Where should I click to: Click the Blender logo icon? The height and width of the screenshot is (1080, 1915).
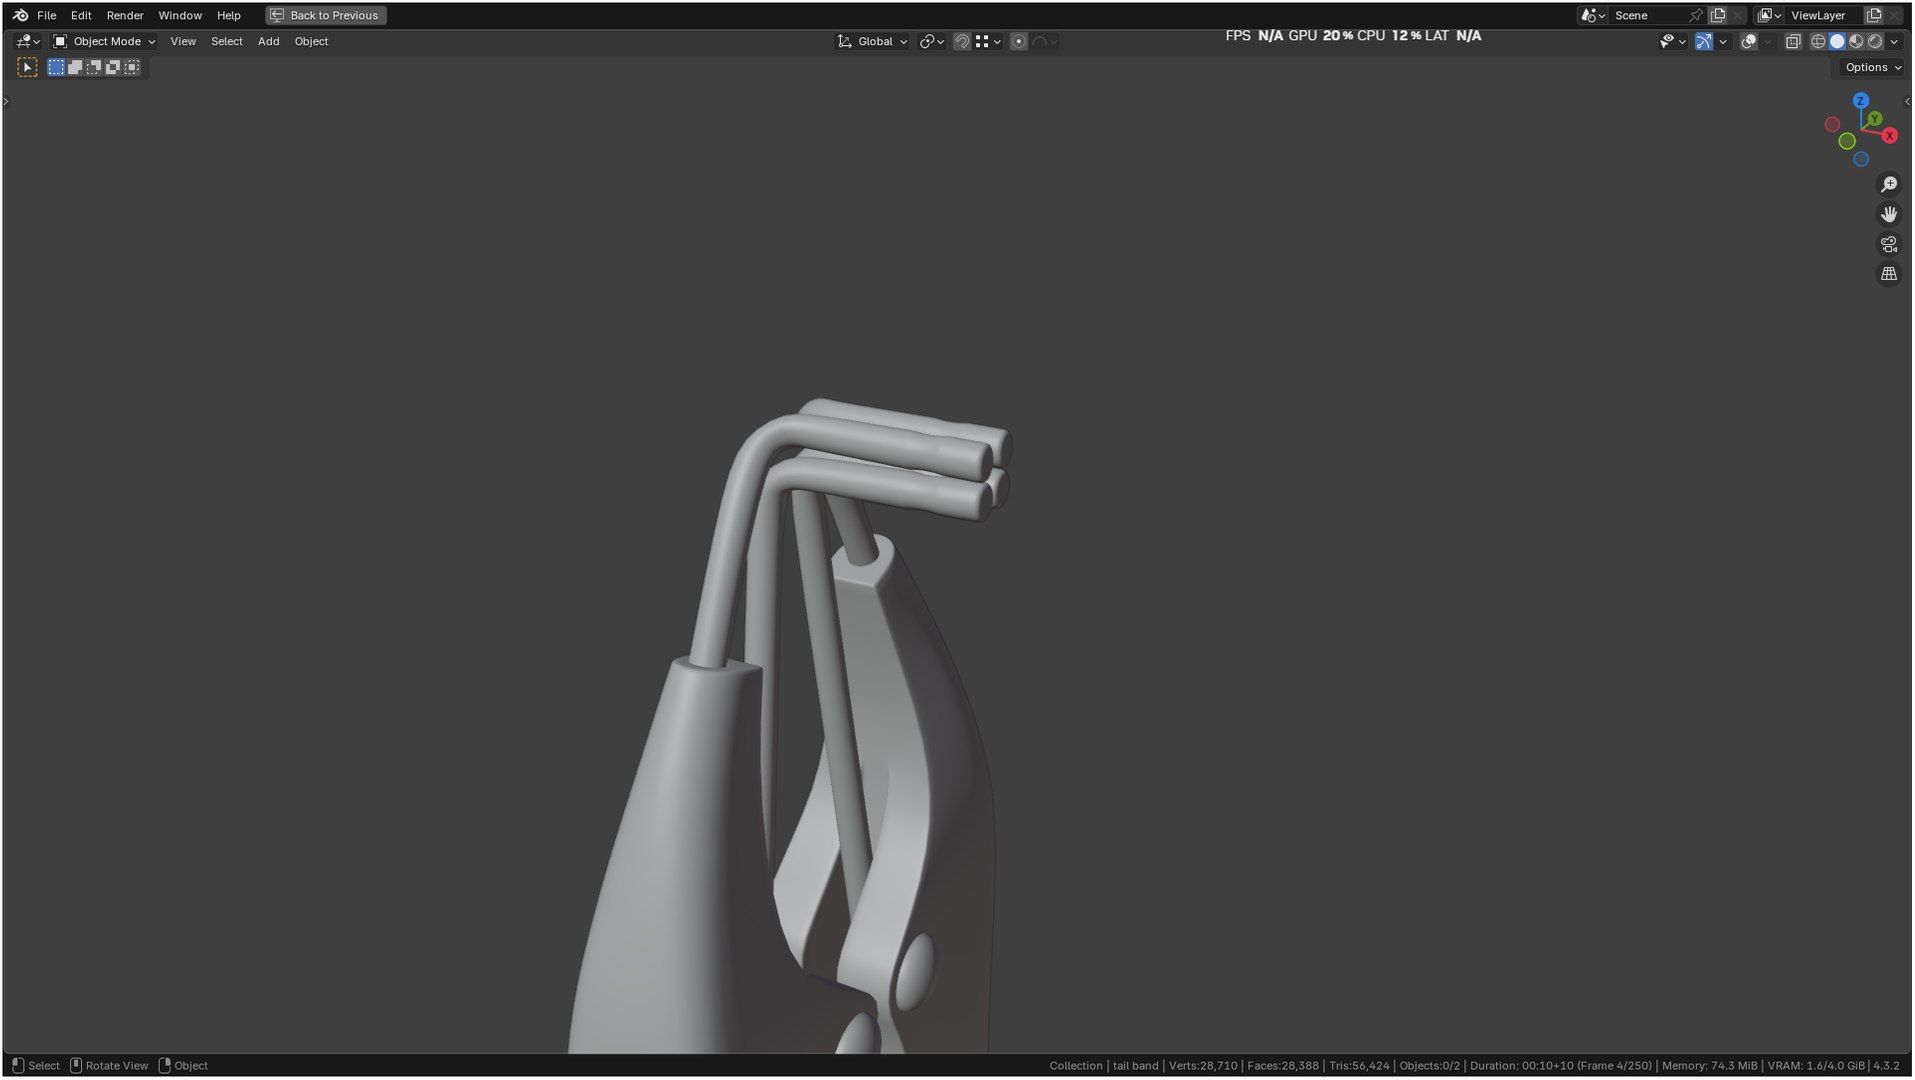tap(20, 15)
